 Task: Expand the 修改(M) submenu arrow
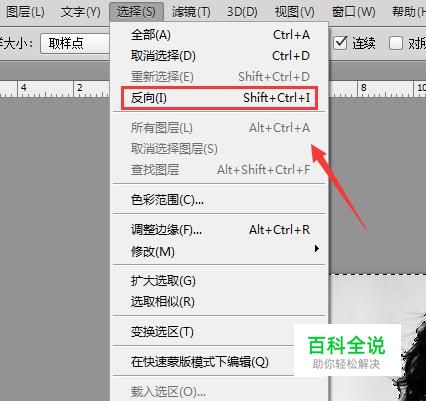pyautogui.click(x=317, y=249)
